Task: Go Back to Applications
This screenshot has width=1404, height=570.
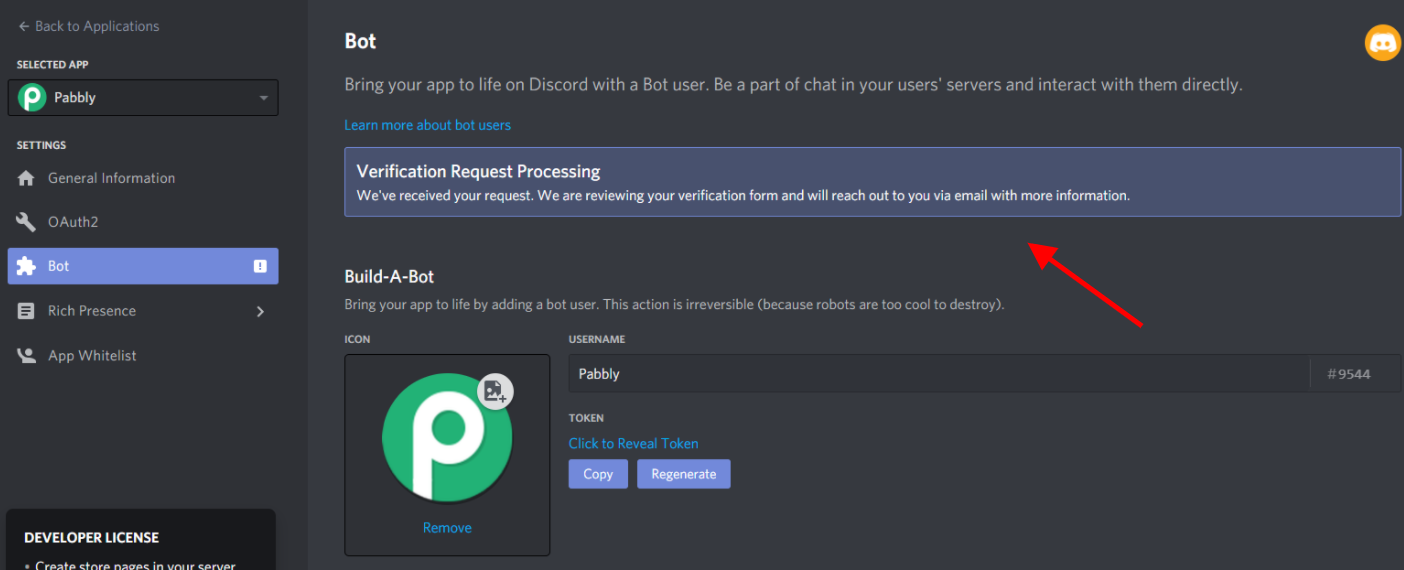Action: (x=88, y=26)
